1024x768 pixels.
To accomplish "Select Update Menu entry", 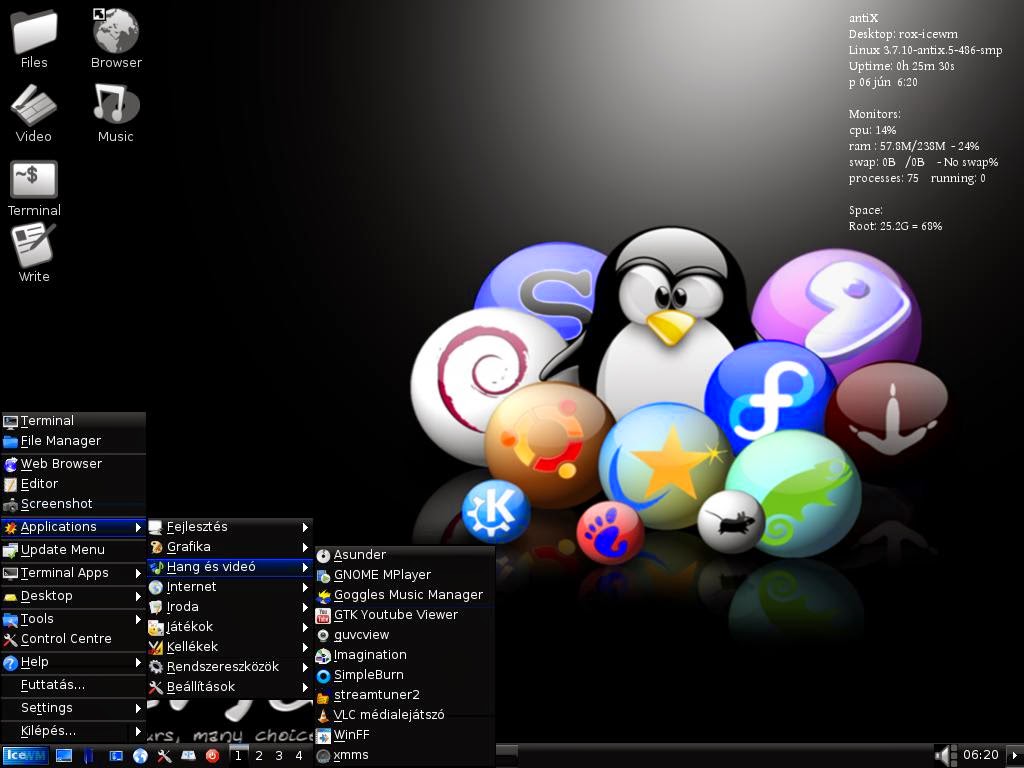I will pyautogui.click(x=73, y=550).
